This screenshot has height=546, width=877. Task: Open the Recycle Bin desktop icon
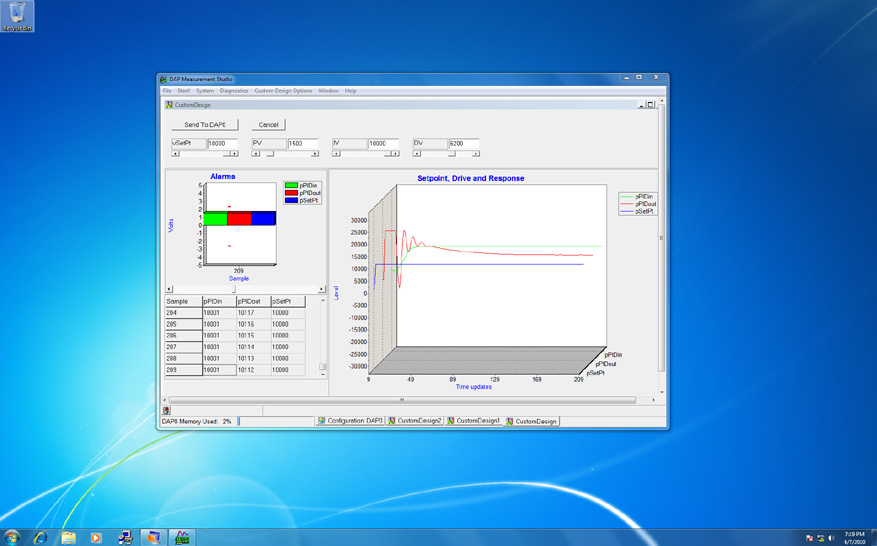(x=17, y=16)
